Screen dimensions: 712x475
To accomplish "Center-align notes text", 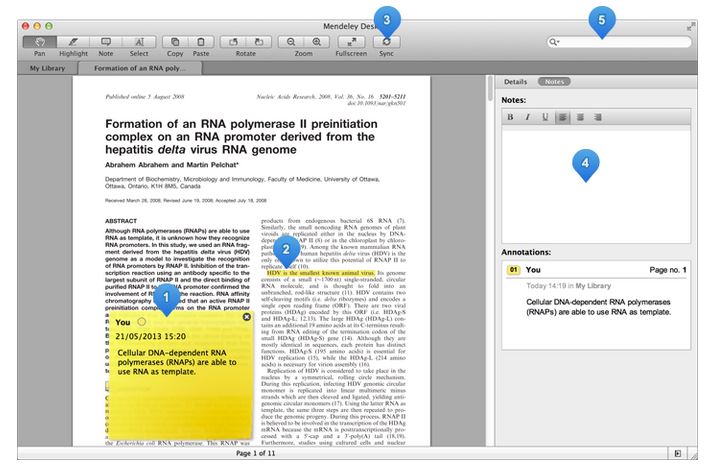I will click(x=580, y=117).
